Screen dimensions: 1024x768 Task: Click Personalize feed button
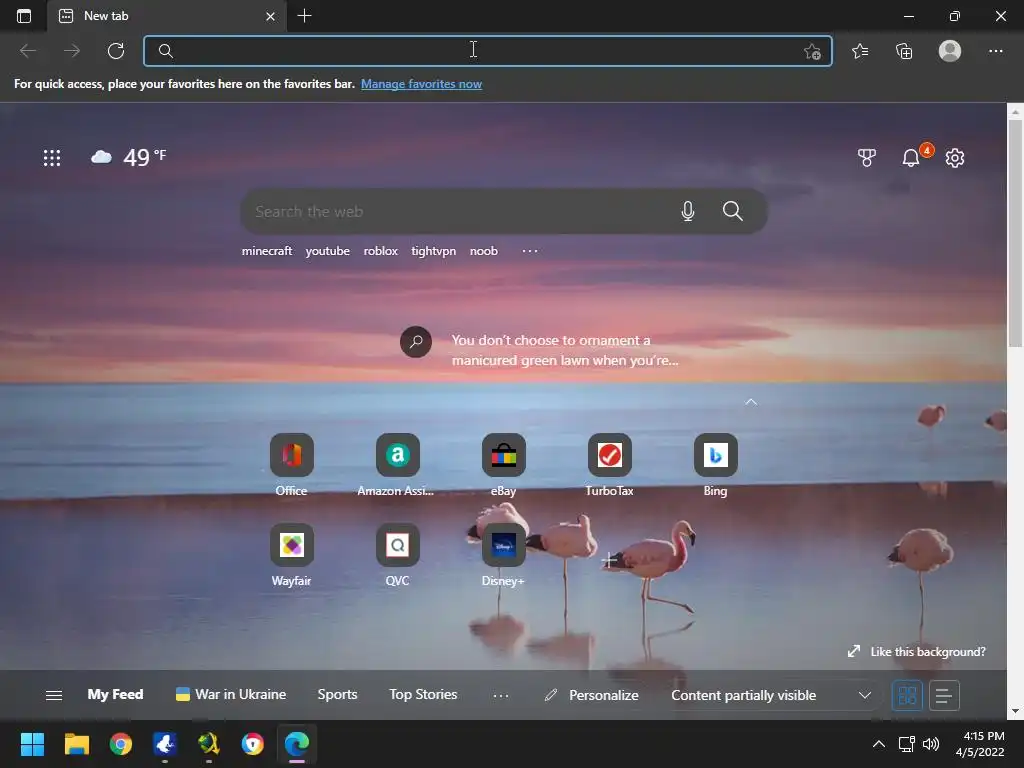tap(592, 695)
